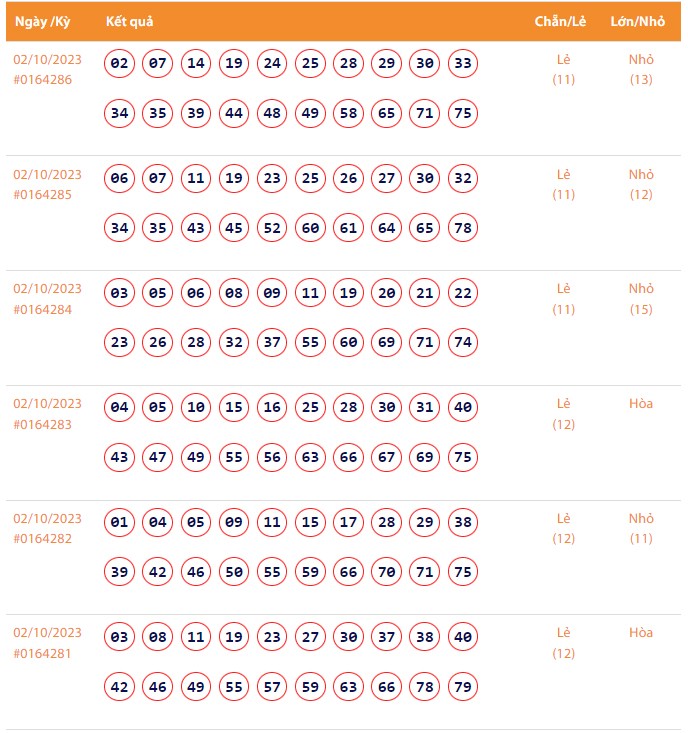Click the "Kết quả" column header

tap(130, 21)
